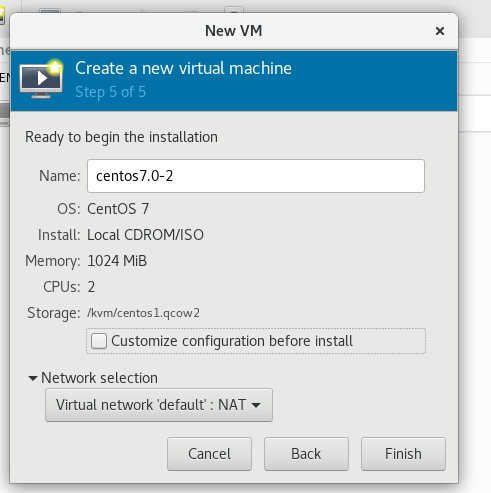
Task: Click the 'Create a new virtual machine' heading
Action: tap(183, 68)
